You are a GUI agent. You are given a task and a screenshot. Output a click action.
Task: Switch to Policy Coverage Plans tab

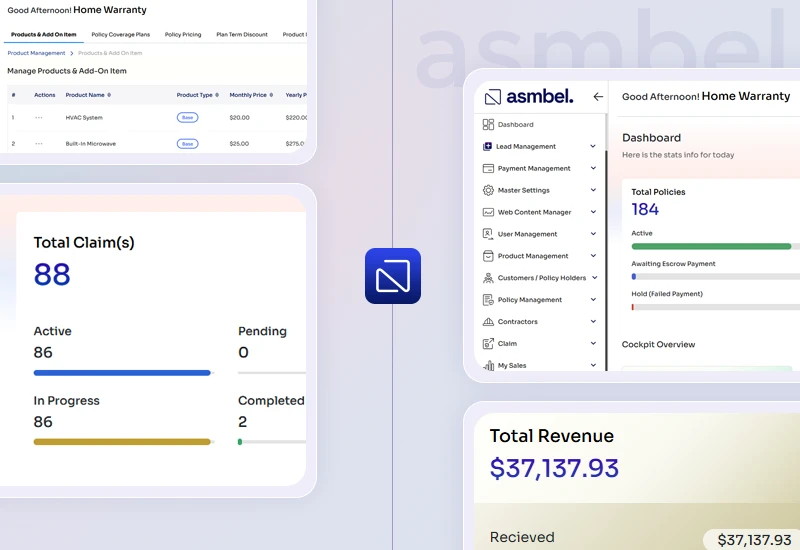point(121,35)
